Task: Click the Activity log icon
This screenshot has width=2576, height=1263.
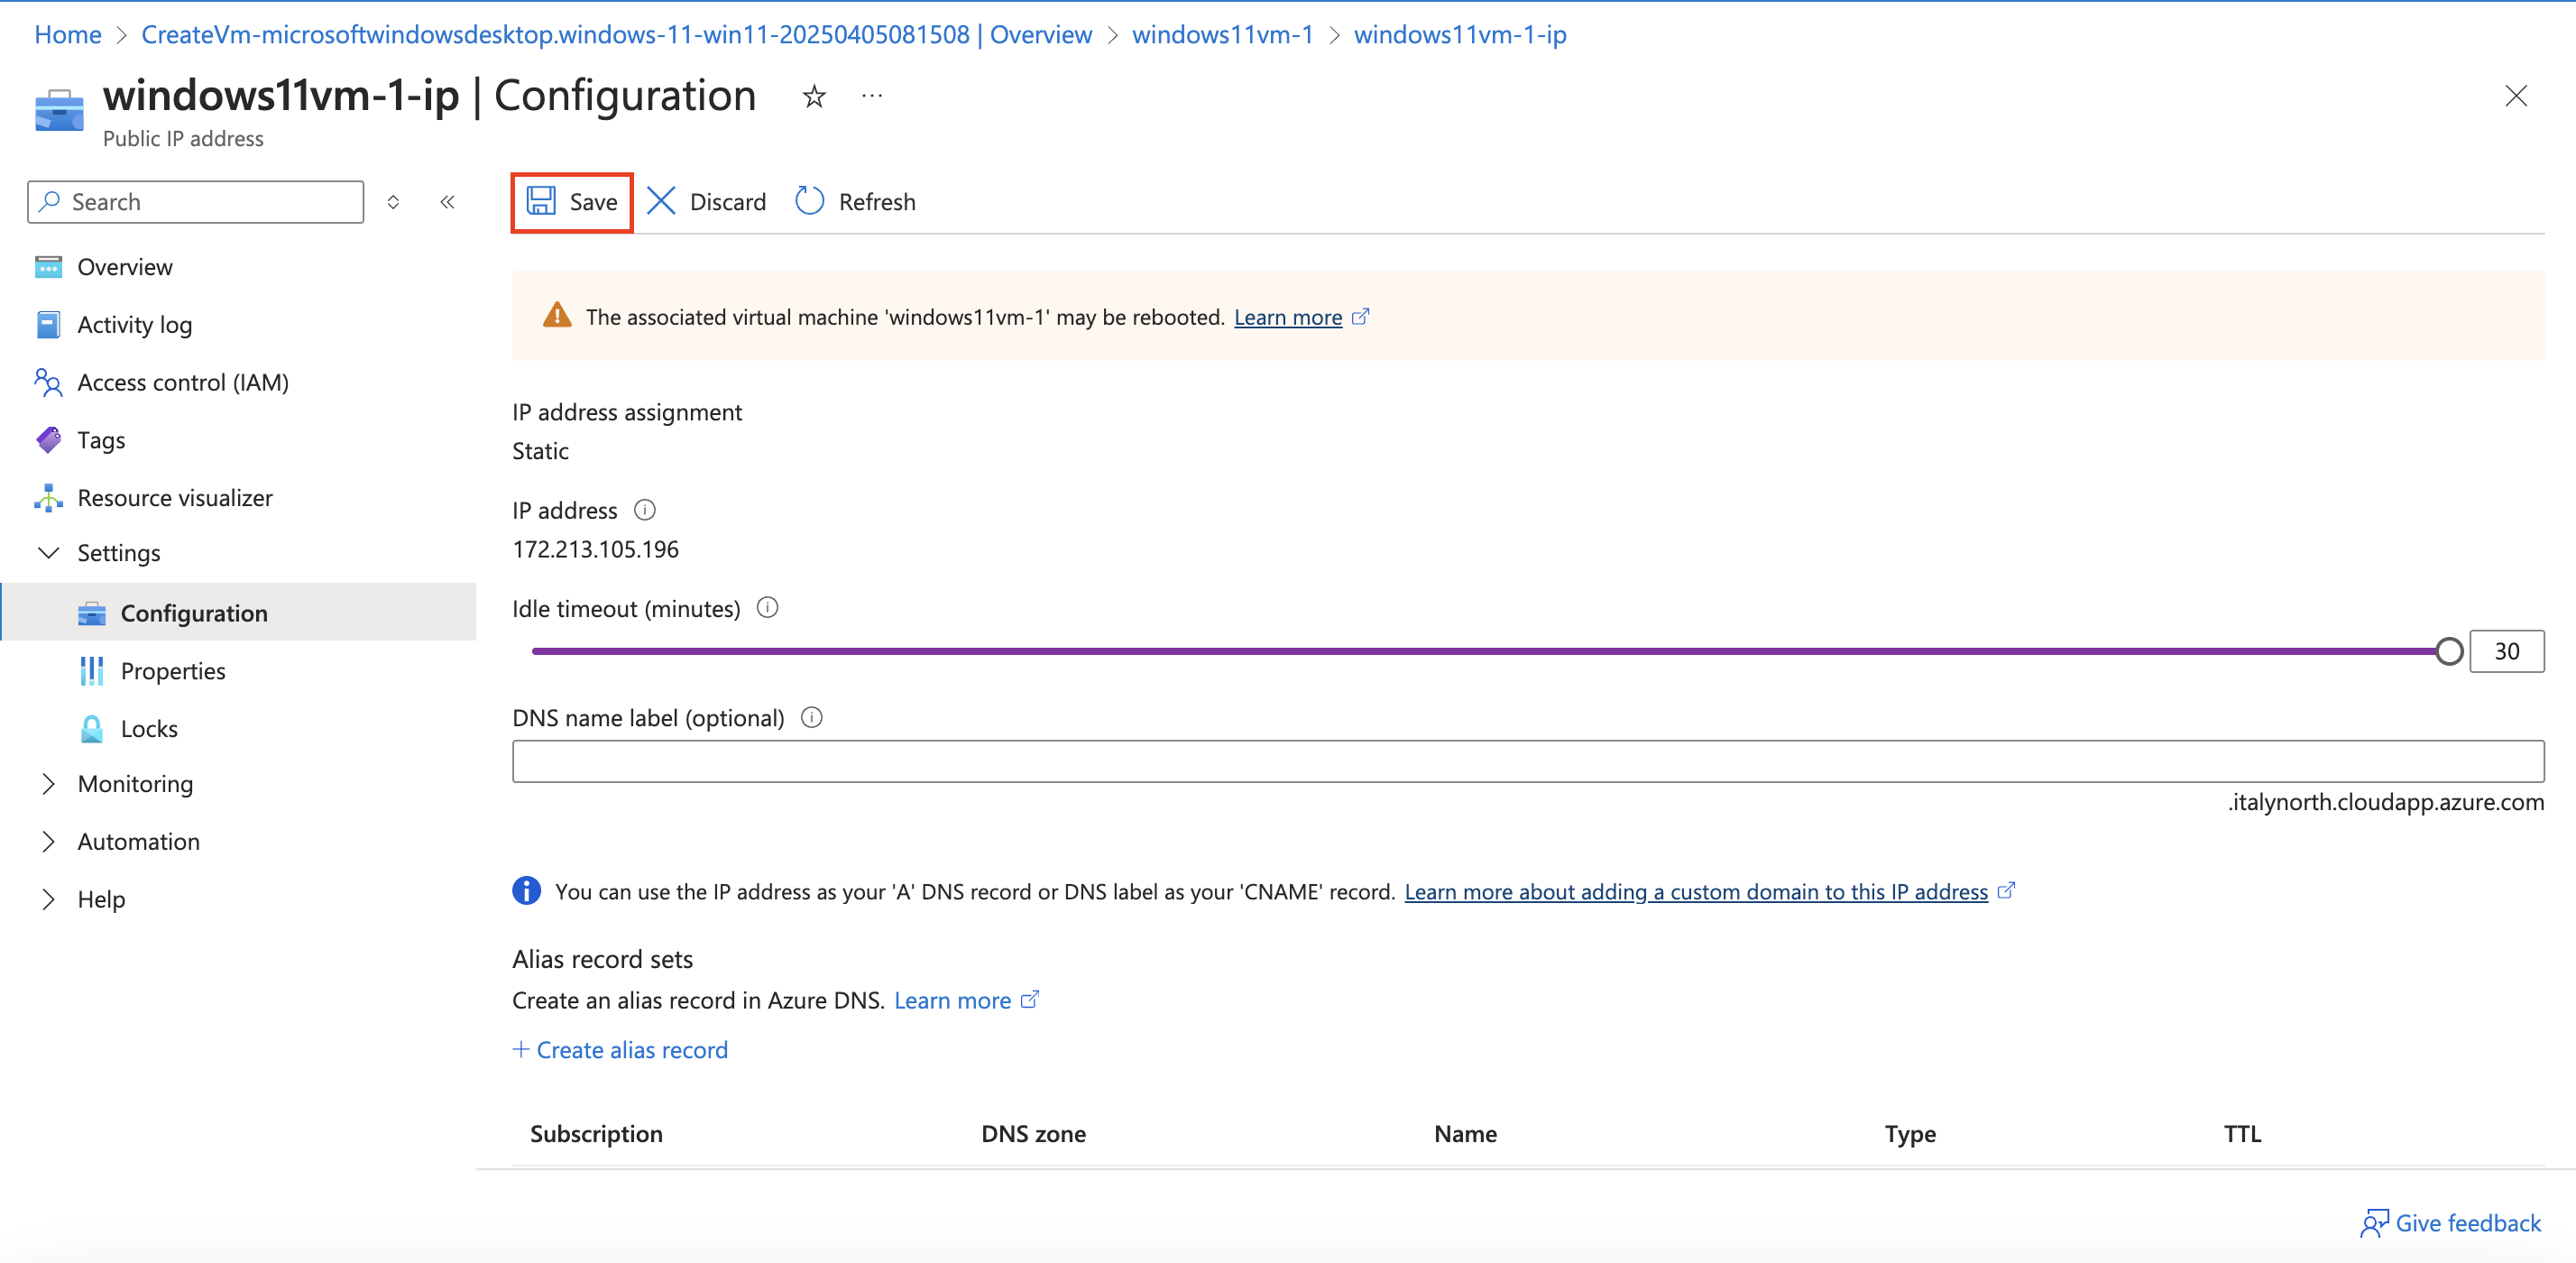Action: (48, 324)
